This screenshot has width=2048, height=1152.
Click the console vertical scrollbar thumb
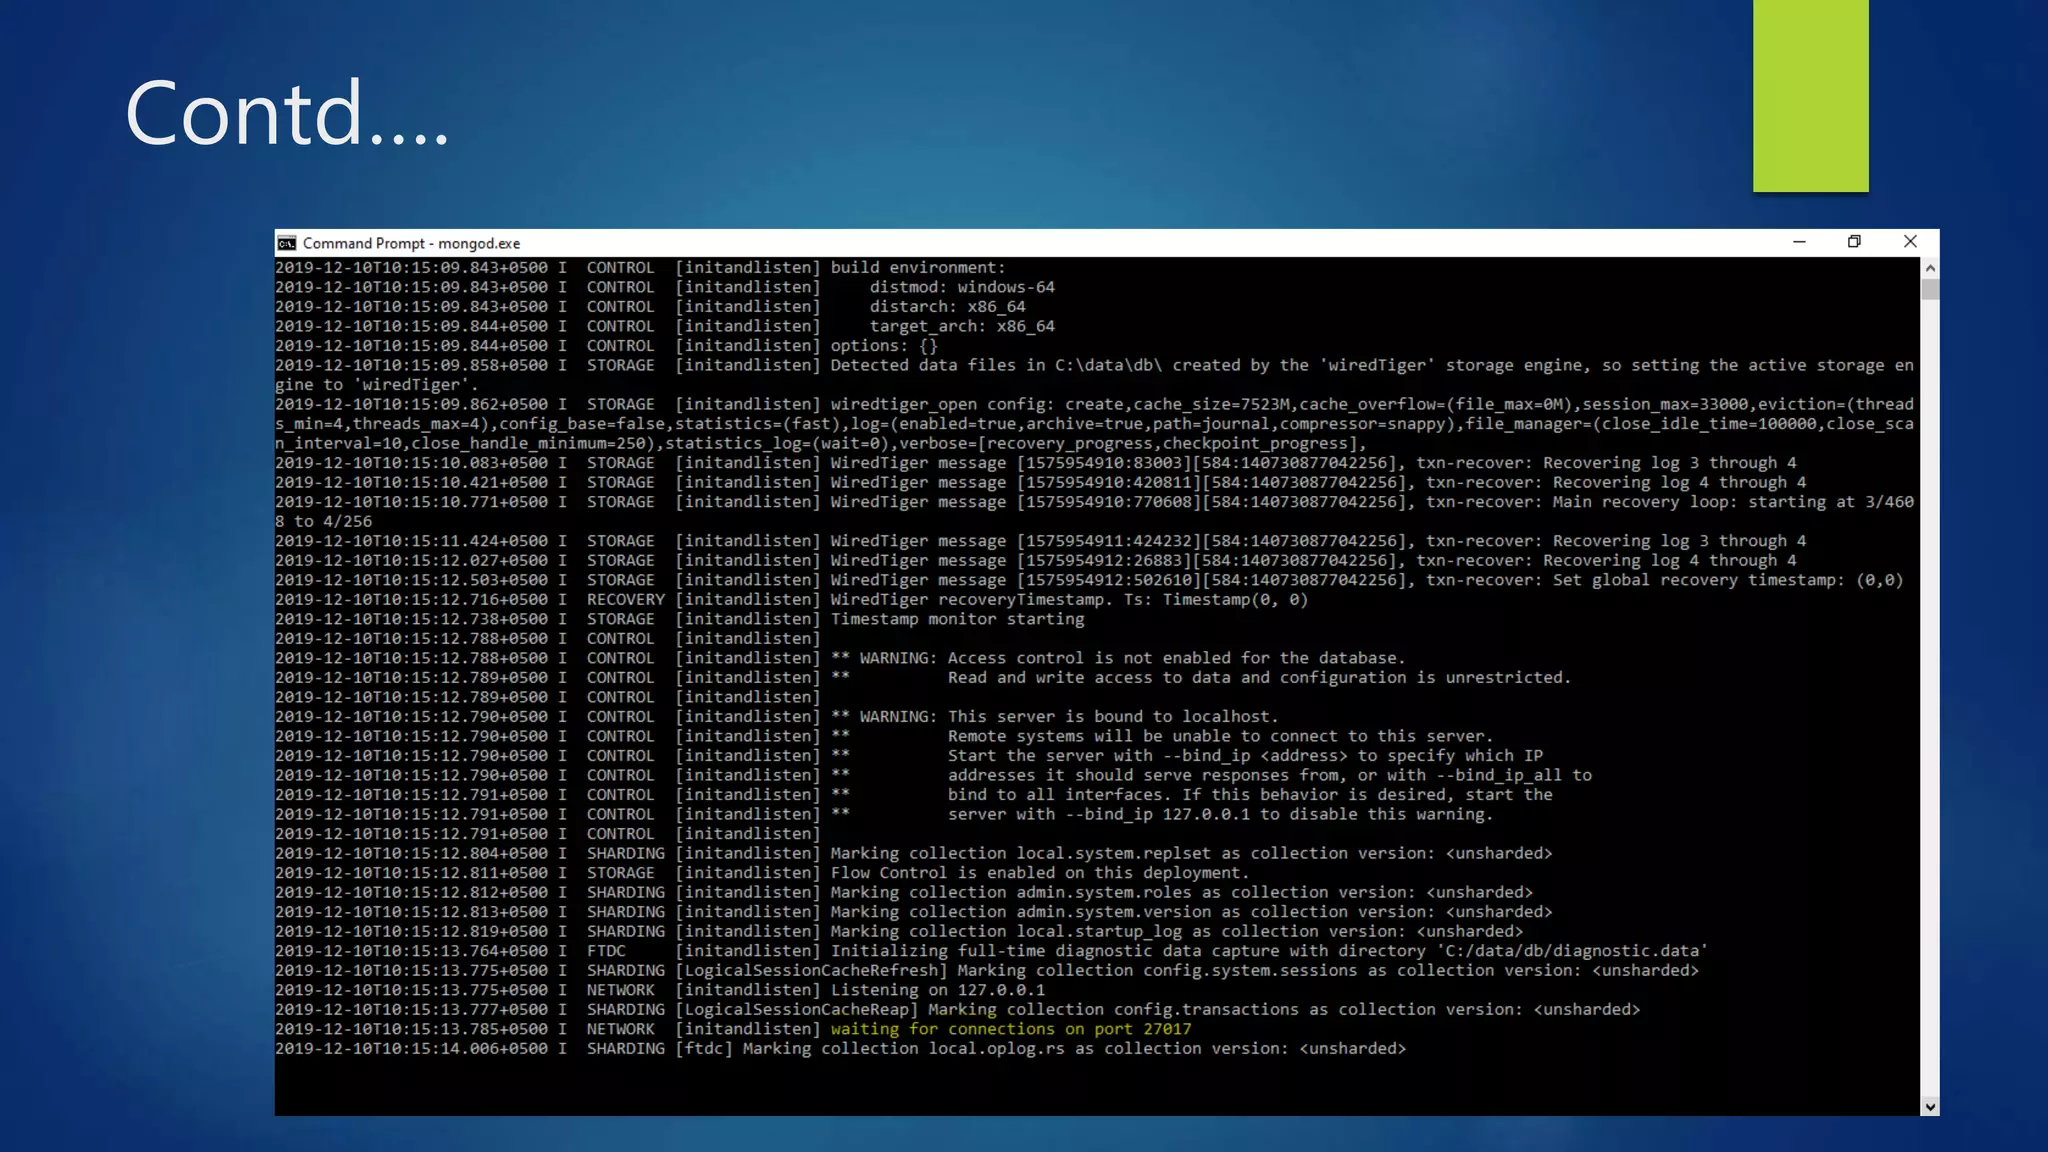tap(1930, 289)
